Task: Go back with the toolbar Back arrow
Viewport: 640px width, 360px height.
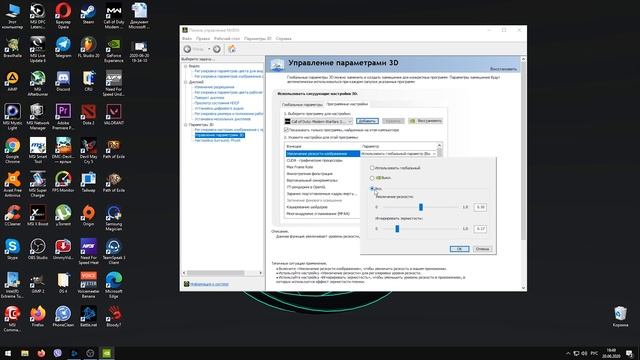Action: point(187,49)
